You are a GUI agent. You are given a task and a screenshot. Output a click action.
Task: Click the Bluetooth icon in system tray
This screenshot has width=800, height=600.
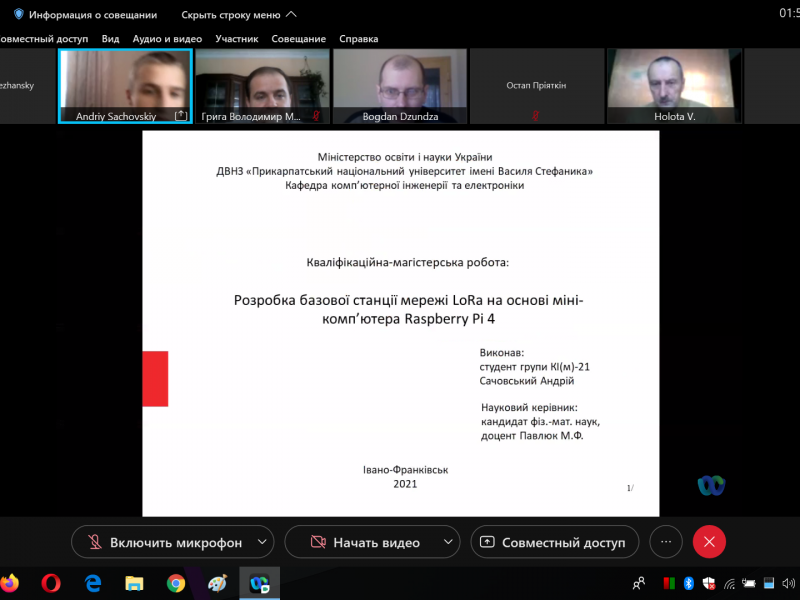pos(688,583)
